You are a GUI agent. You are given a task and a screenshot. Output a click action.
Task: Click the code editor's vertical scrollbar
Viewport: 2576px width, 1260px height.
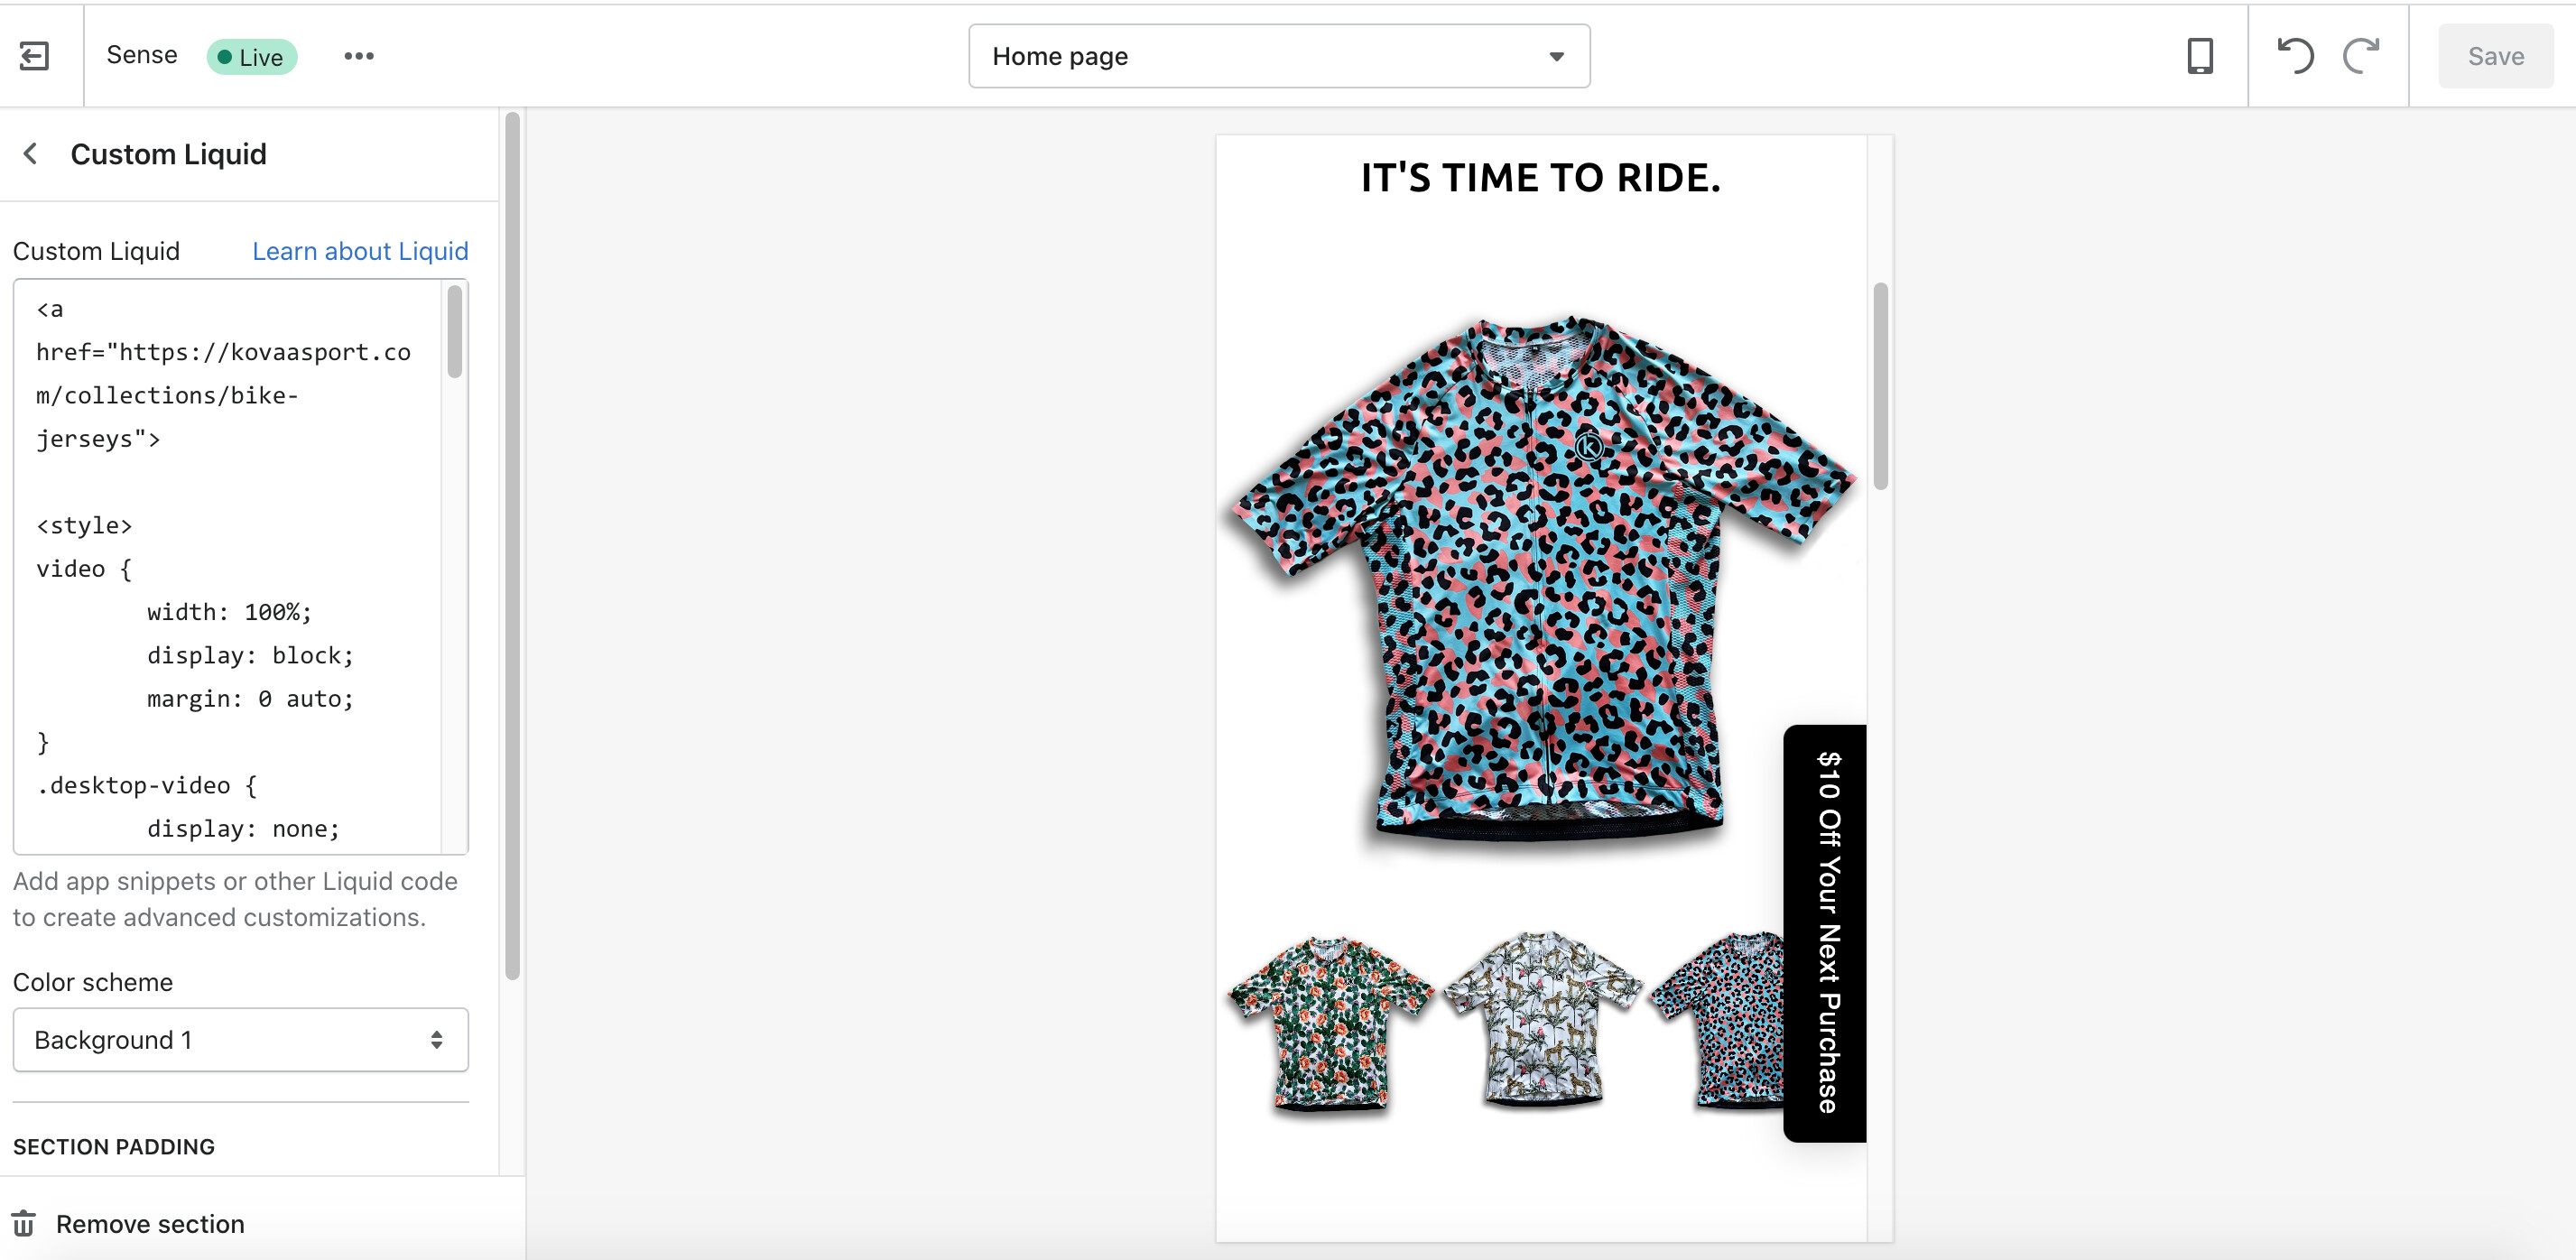tap(455, 332)
